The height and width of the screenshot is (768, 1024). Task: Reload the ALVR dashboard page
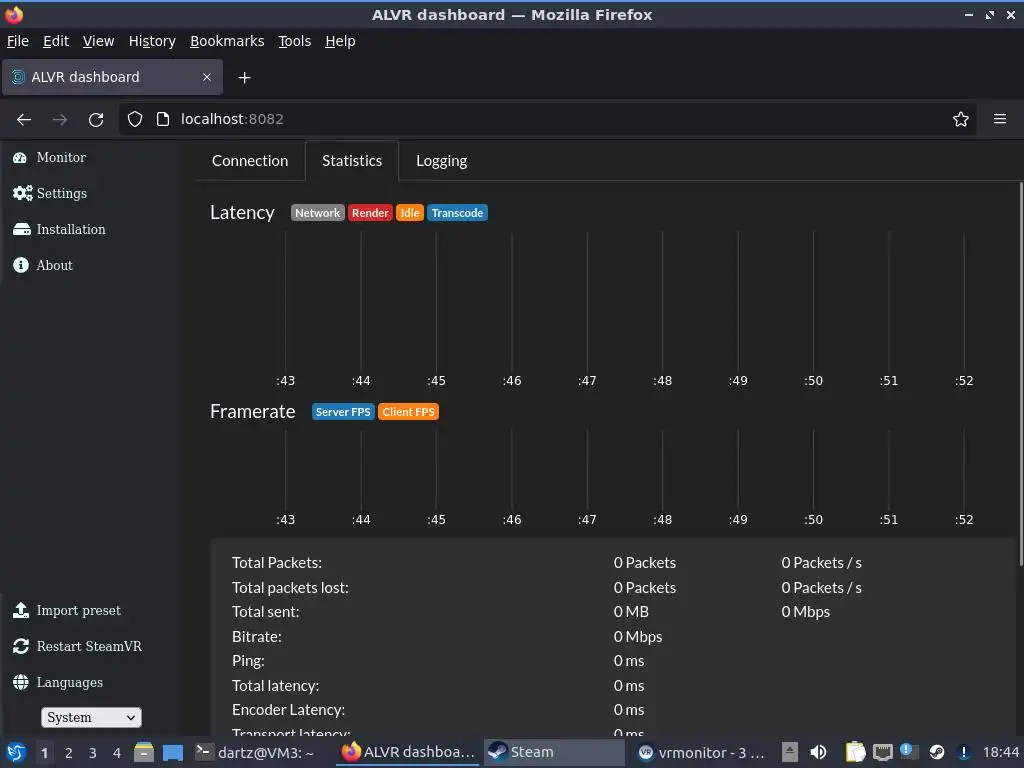point(96,120)
